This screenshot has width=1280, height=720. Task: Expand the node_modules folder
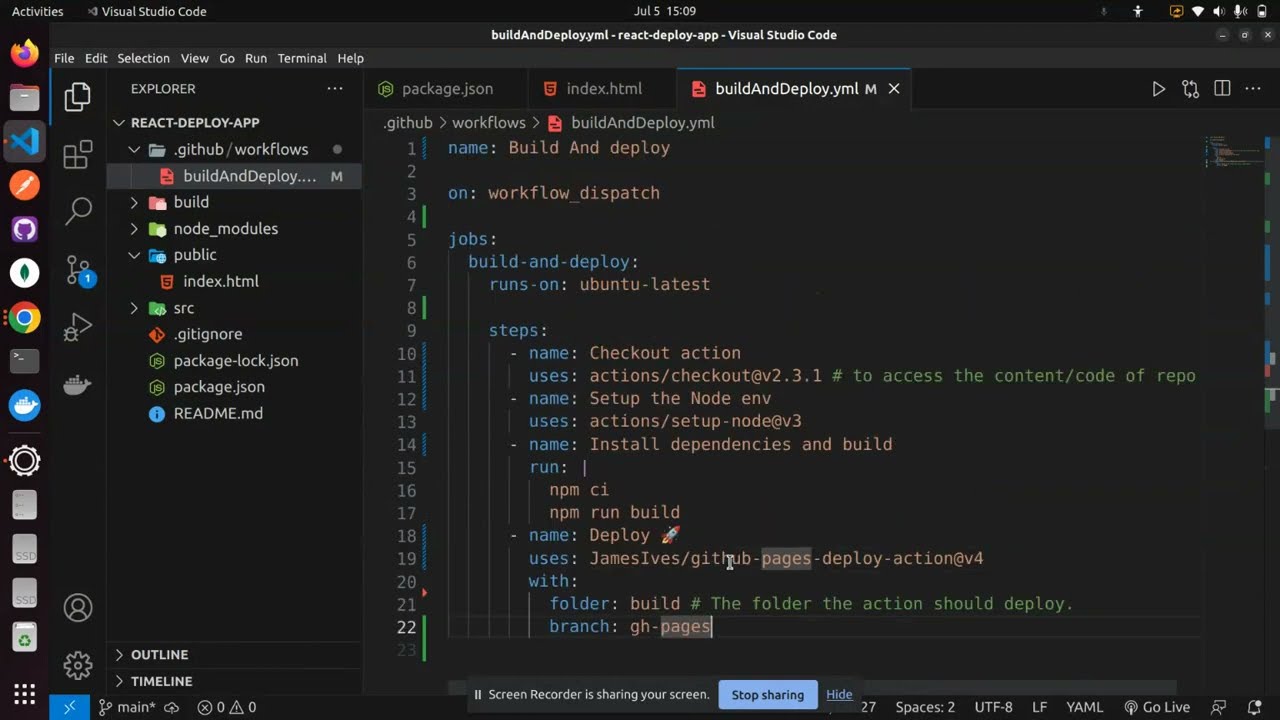pos(225,228)
